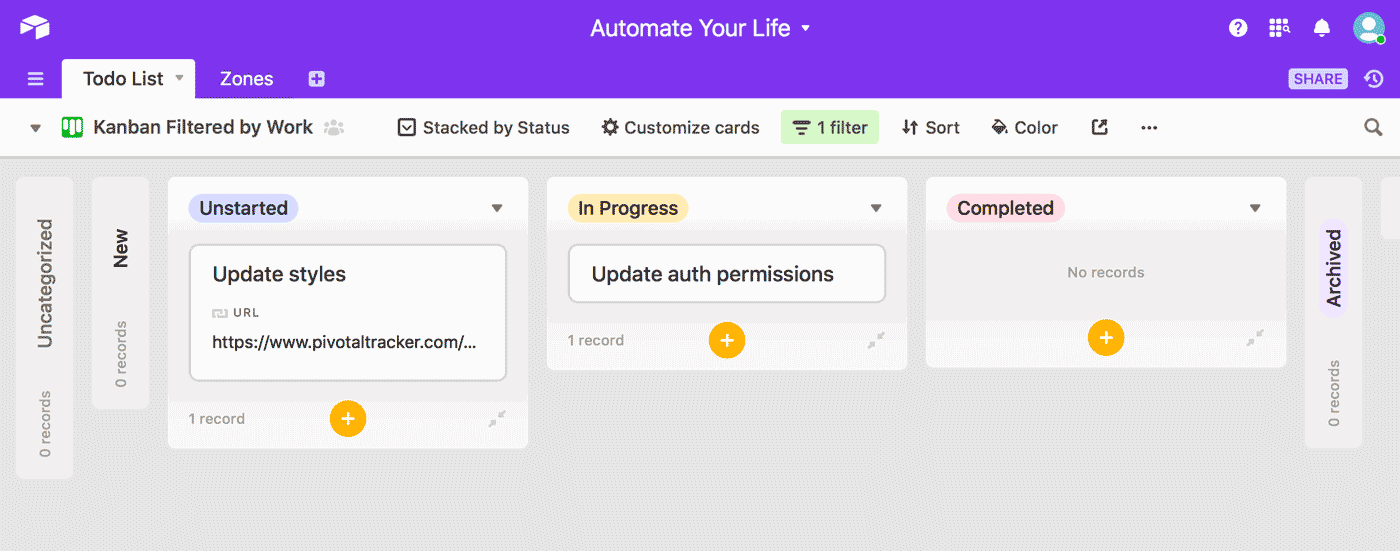Image resolution: width=1400 pixels, height=551 pixels.
Task: Click the SHARE button
Action: 1318,79
